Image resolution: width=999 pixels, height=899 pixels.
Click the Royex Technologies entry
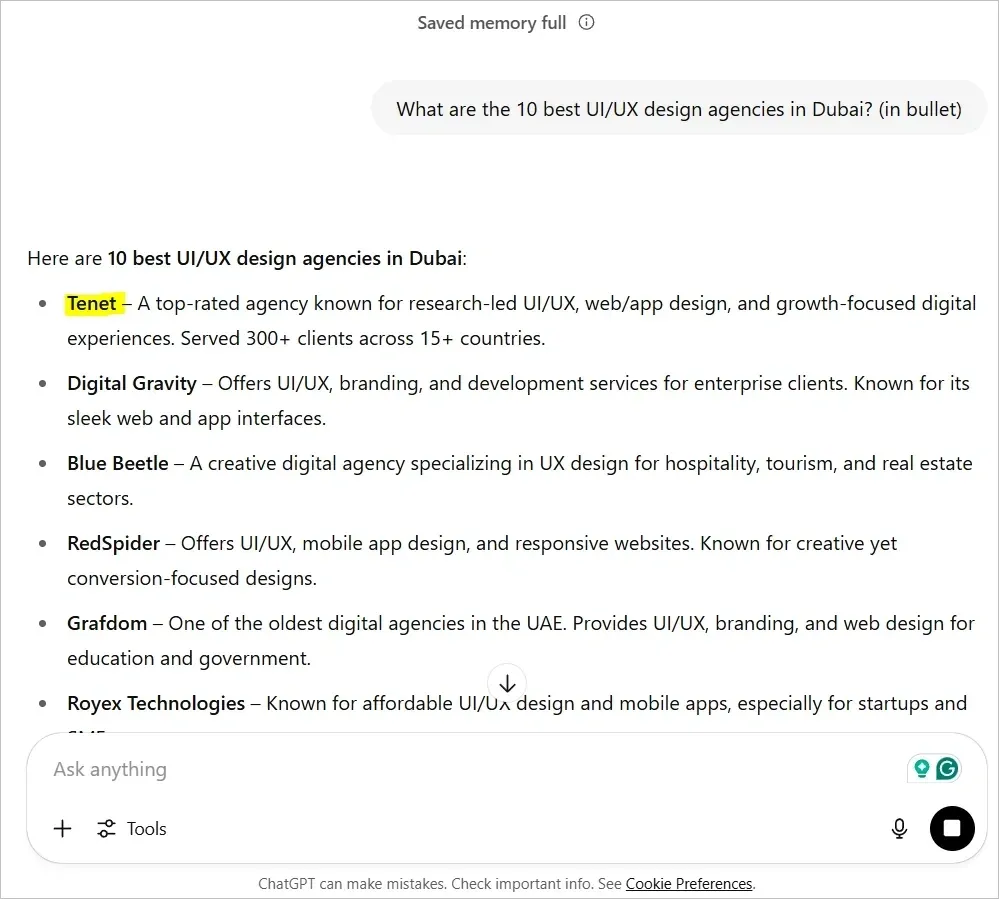coord(156,703)
